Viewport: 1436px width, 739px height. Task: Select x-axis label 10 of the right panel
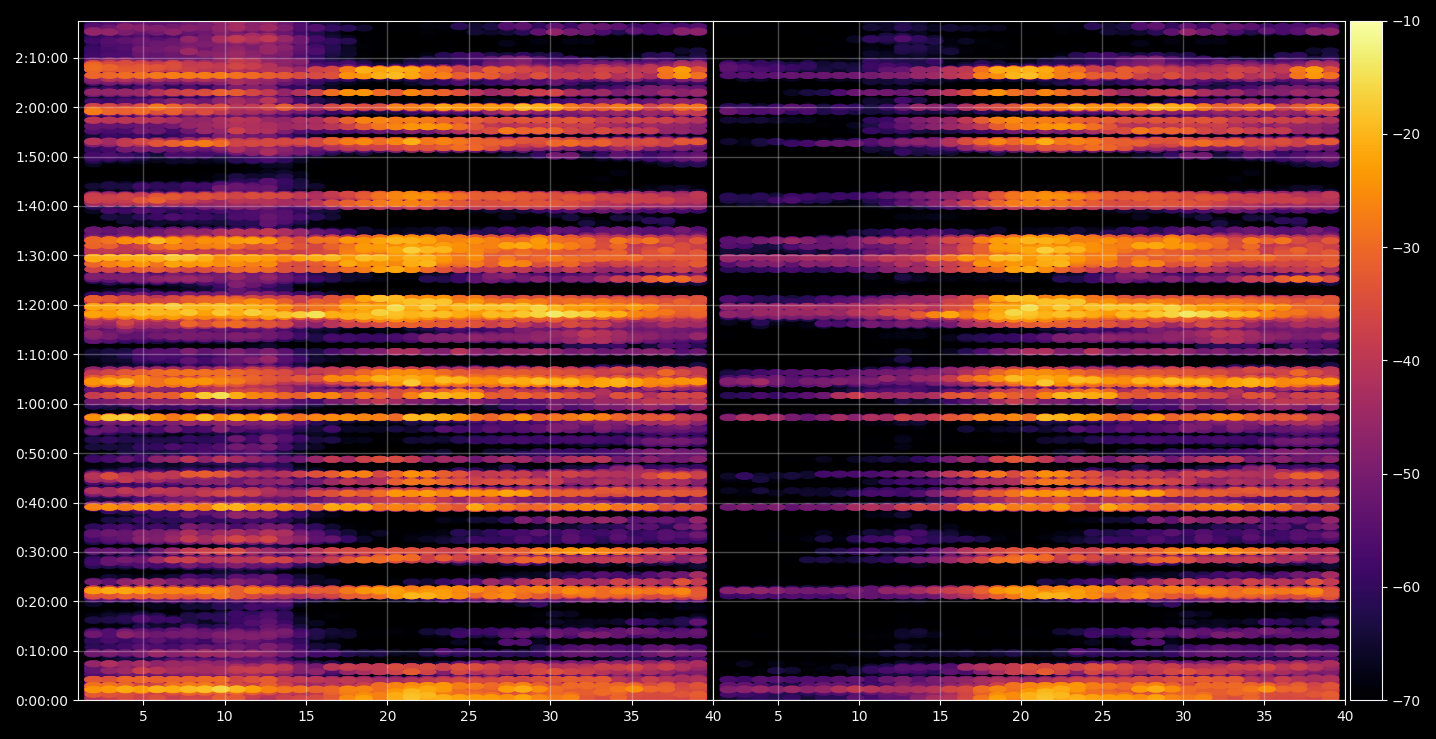point(859,716)
